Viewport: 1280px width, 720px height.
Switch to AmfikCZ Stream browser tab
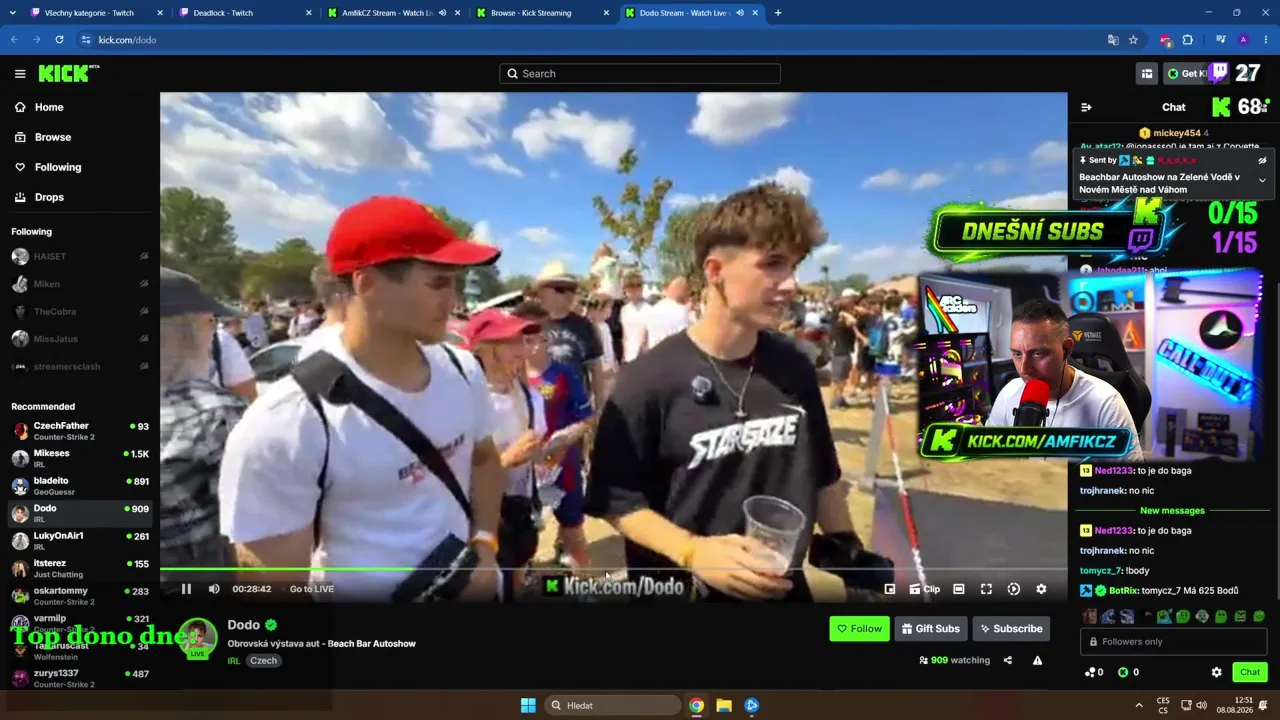click(394, 13)
